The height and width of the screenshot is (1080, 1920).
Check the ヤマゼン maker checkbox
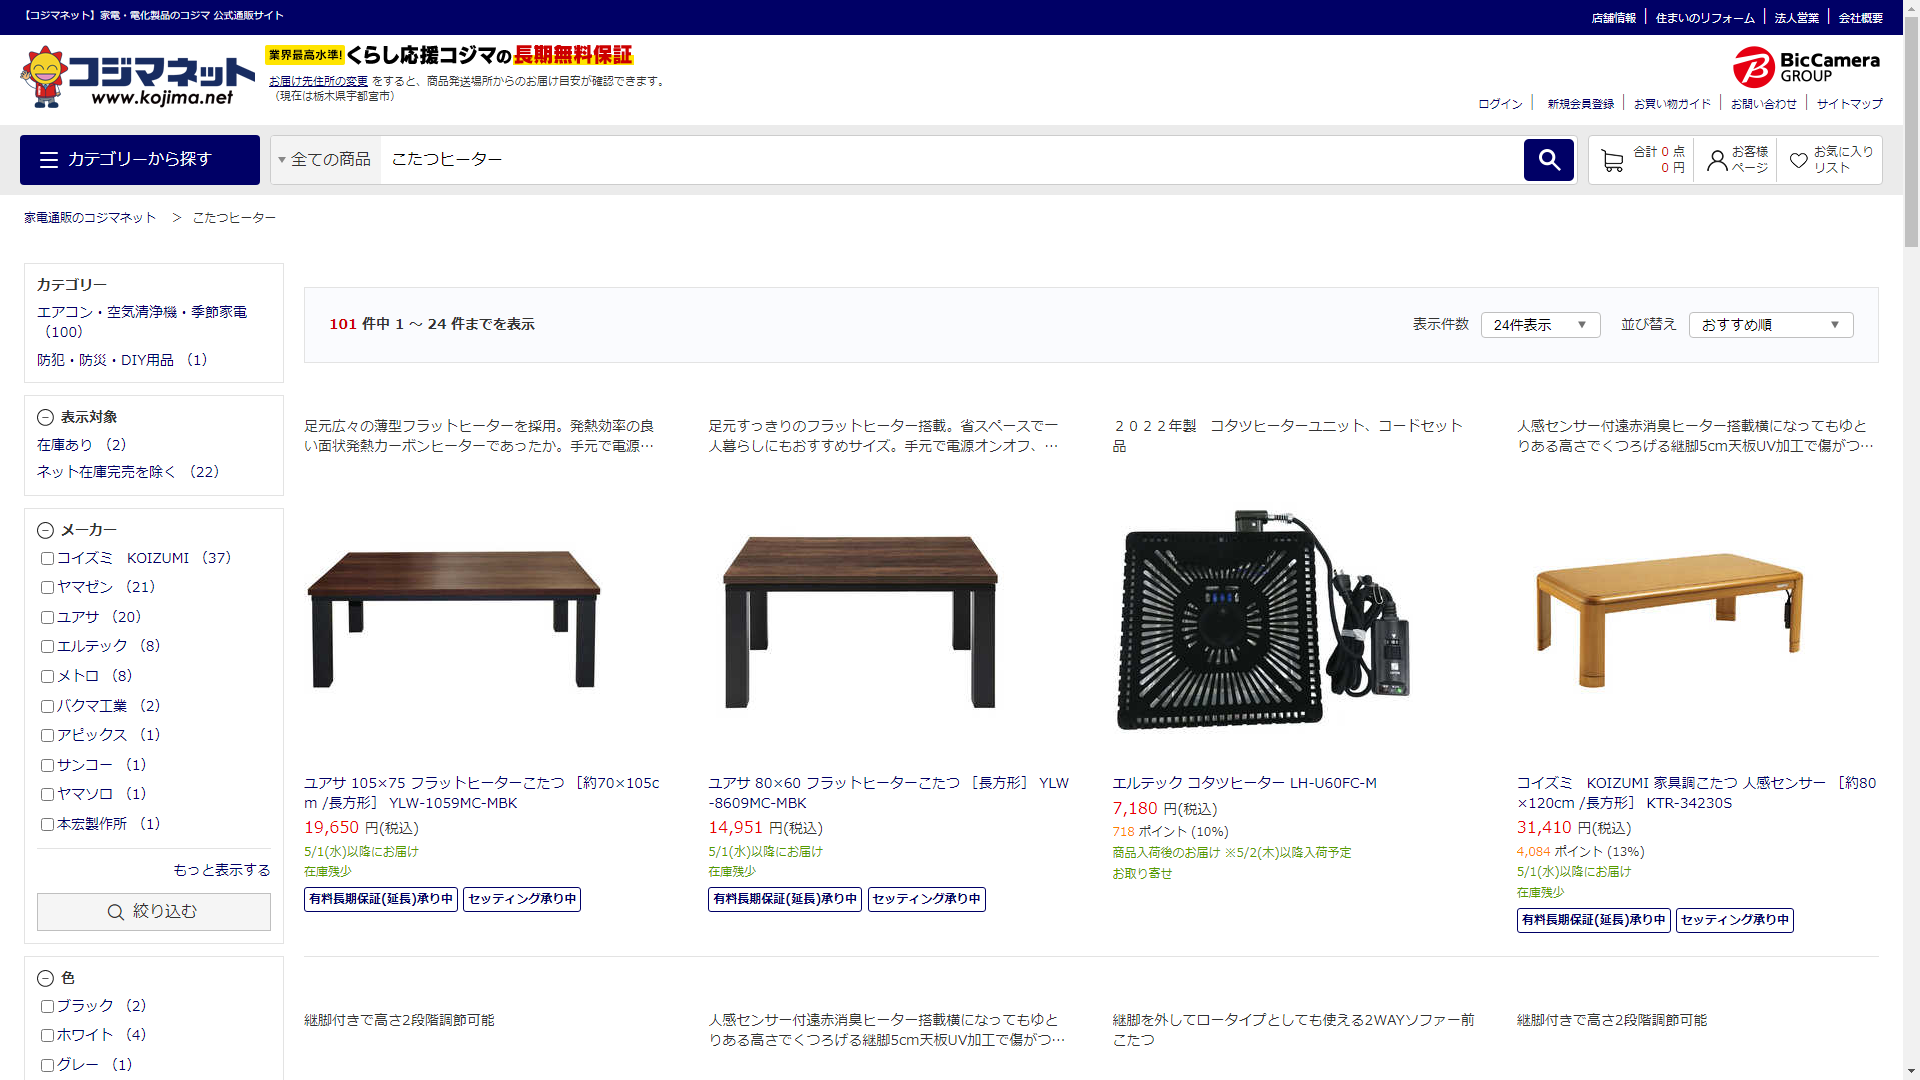tap(47, 588)
